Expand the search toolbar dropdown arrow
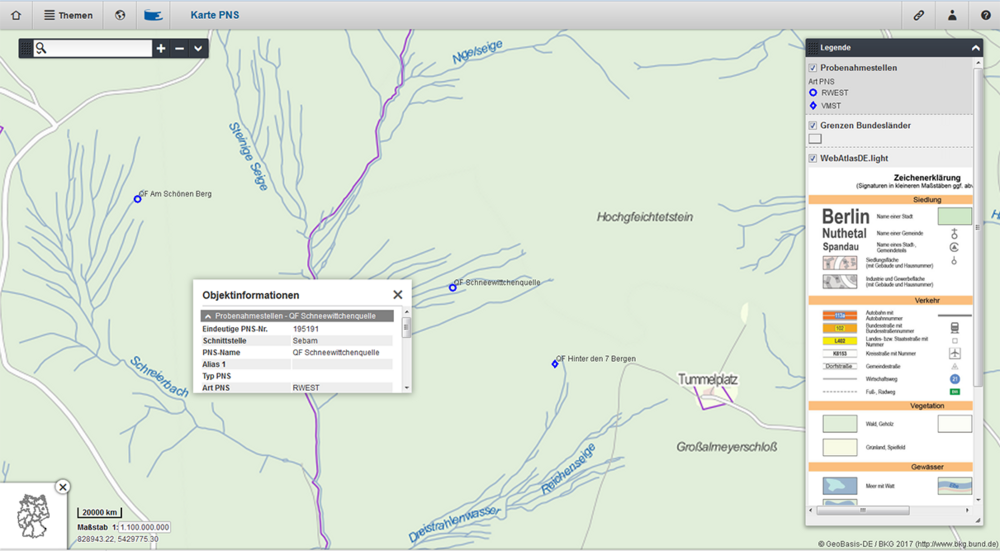This screenshot has height=551, width=1000. (198, 48)
